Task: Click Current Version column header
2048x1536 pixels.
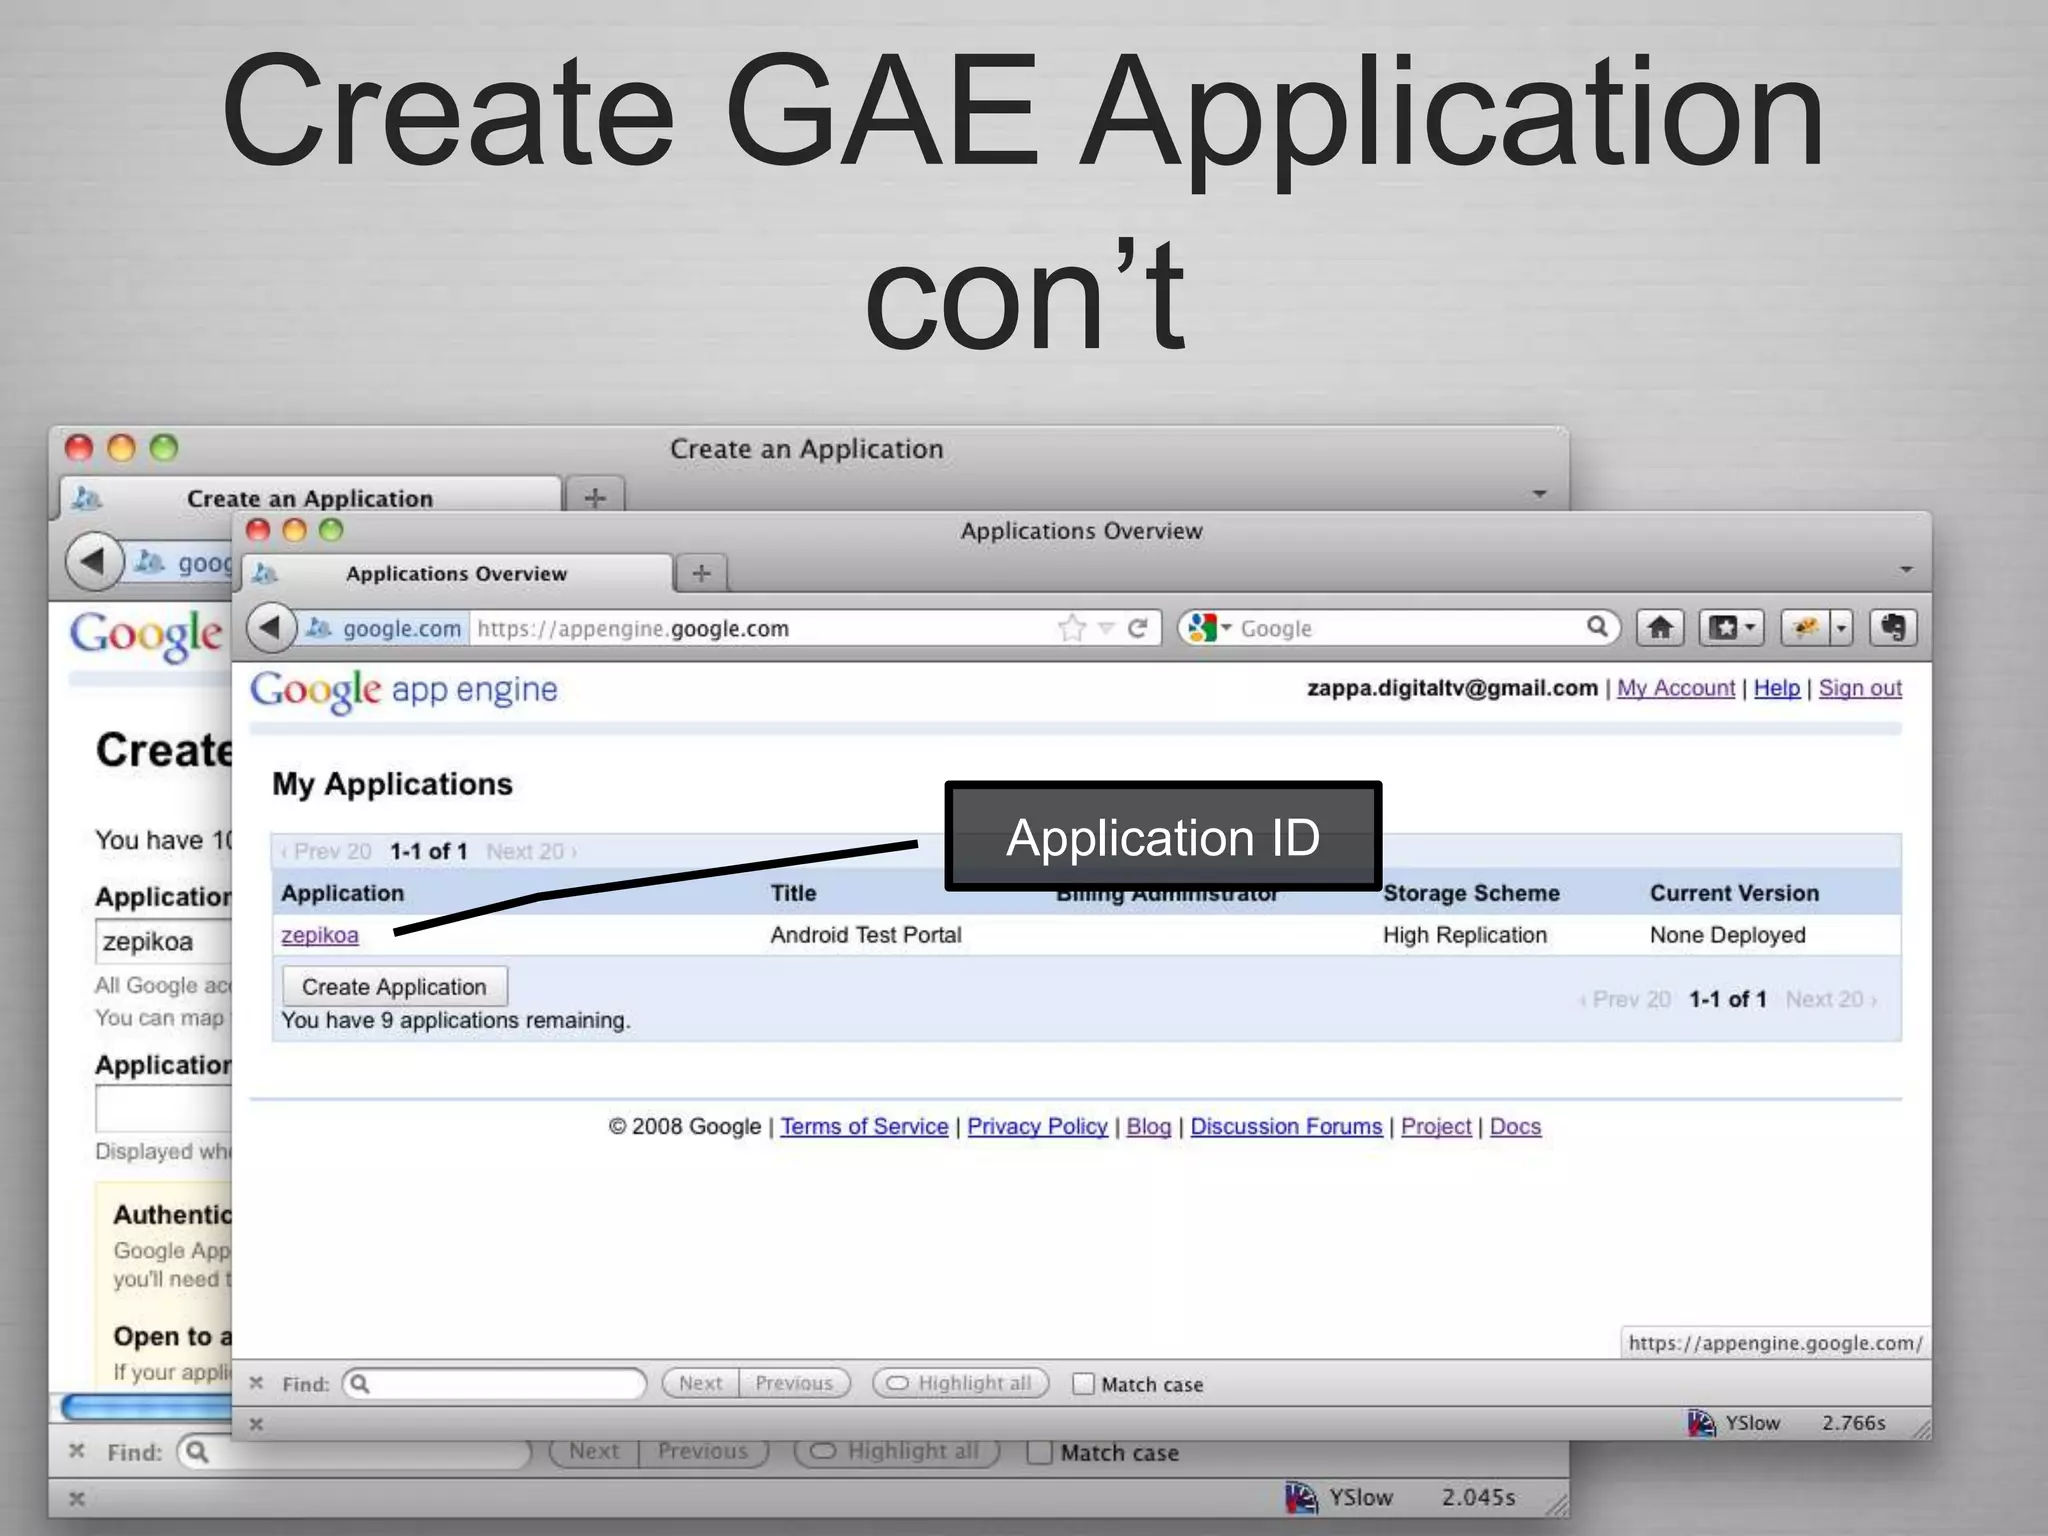Action: tap(1734, 893)
